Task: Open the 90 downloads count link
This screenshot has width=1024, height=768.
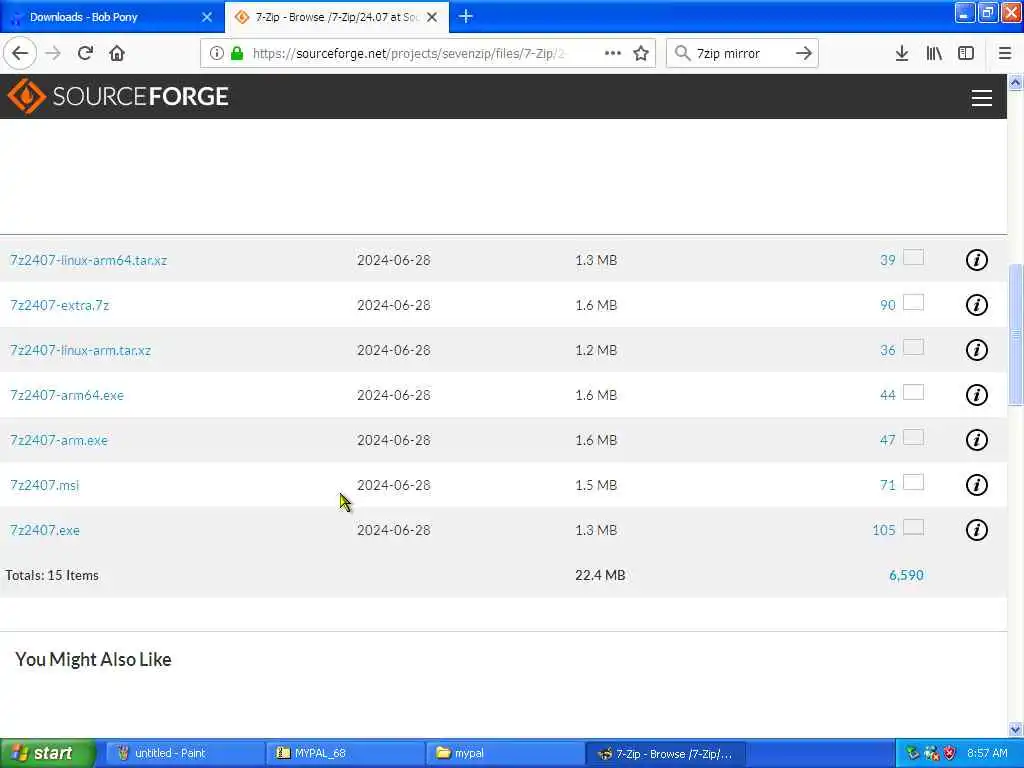Action: pyautogui.click(x=888, y=305)
